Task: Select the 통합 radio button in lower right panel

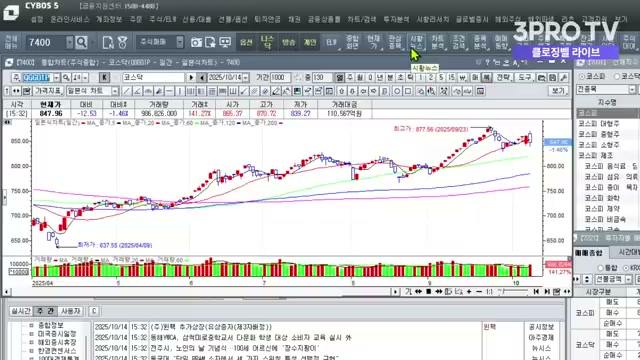Action: coord(600,268)
